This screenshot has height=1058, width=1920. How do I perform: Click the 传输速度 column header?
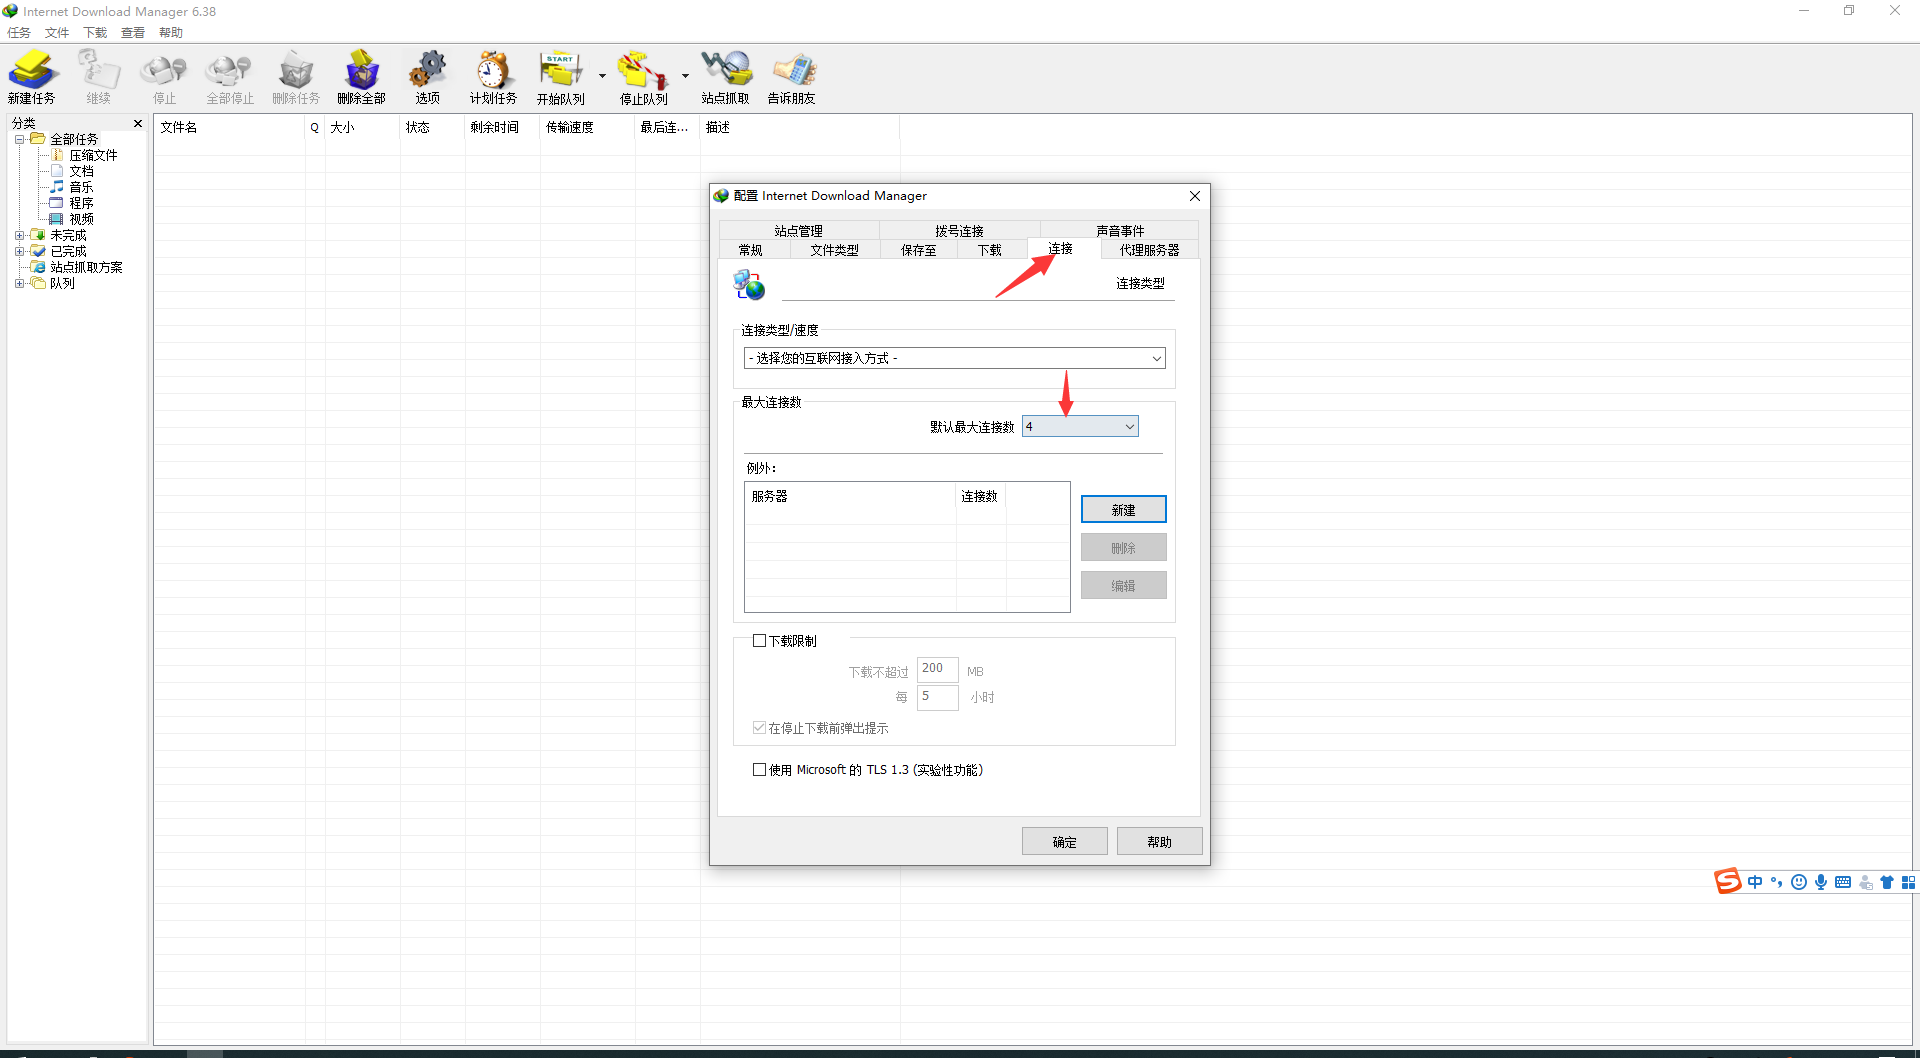click(587, 127)
